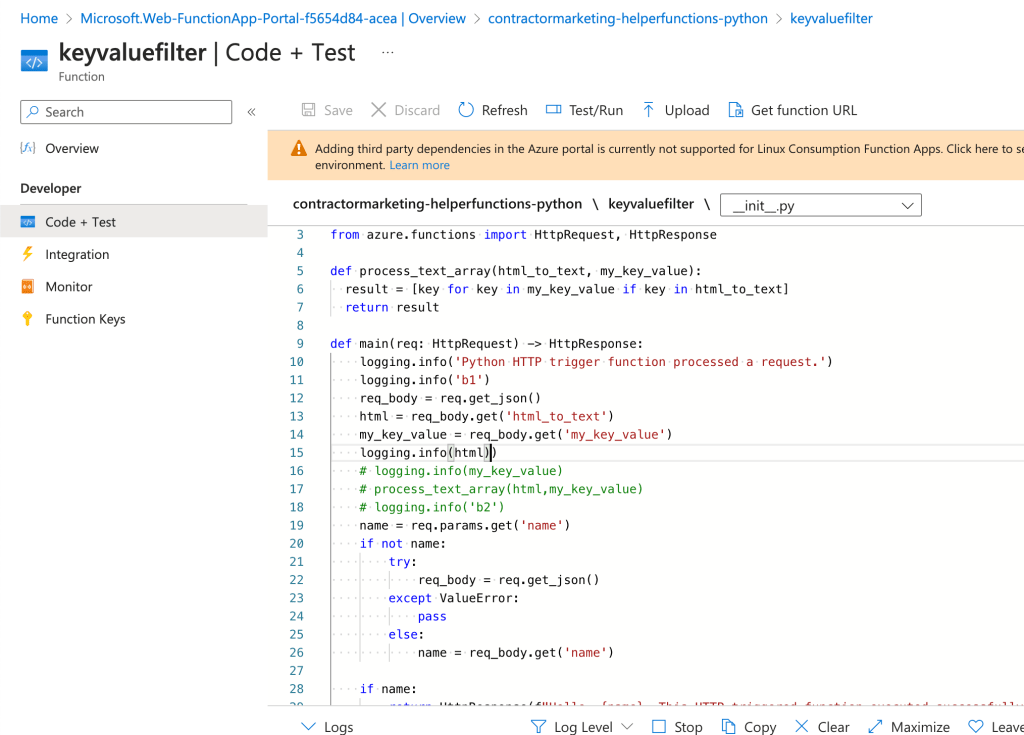Open the Log Level dropdown arrow
Image resolution: width=1024 pixels, height=735 pixels.
pos(627,727)
